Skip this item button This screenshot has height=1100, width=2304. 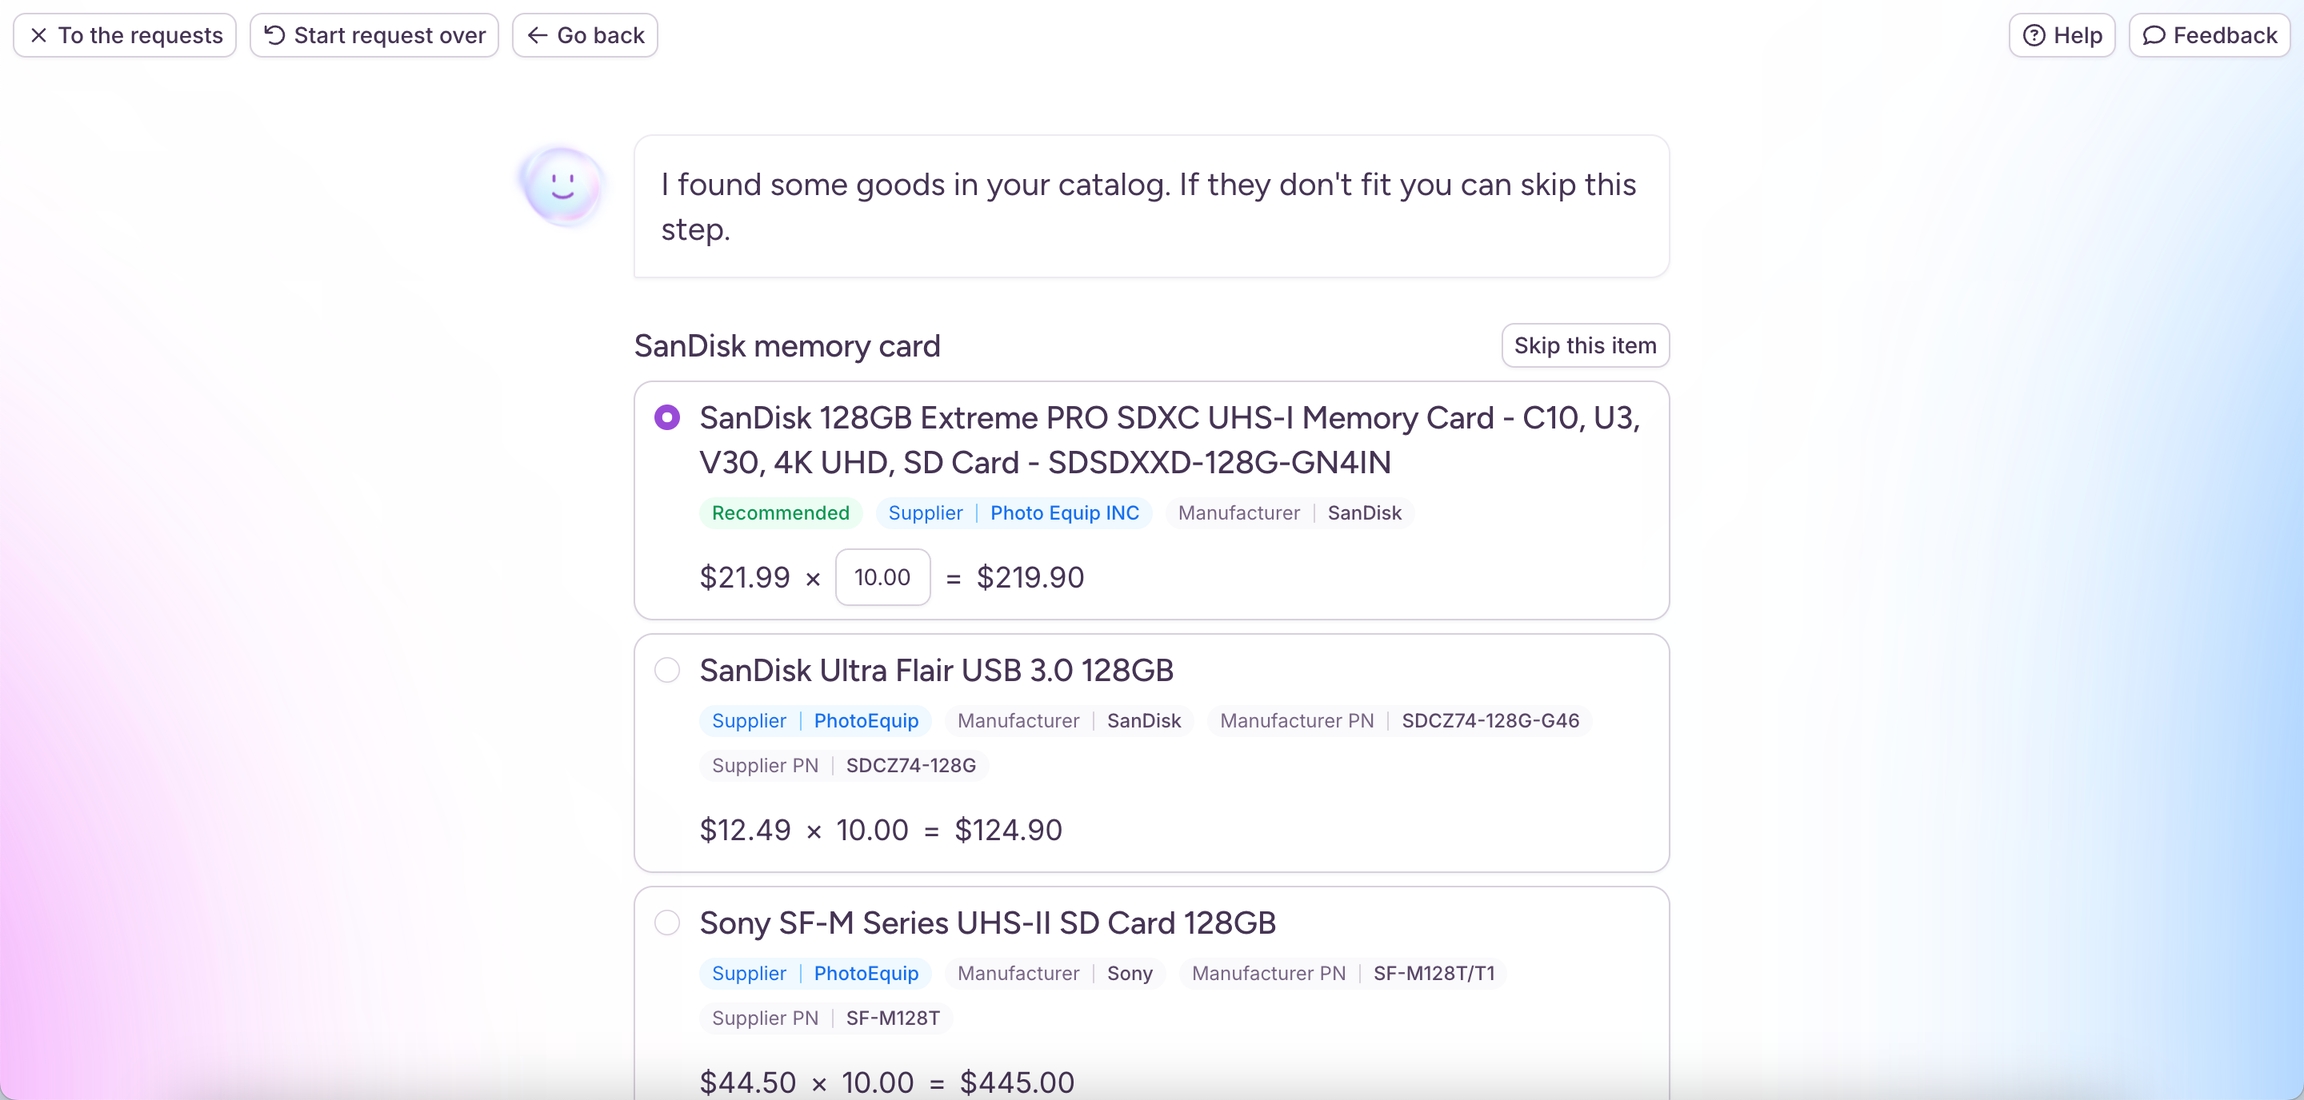[1585, 346]
